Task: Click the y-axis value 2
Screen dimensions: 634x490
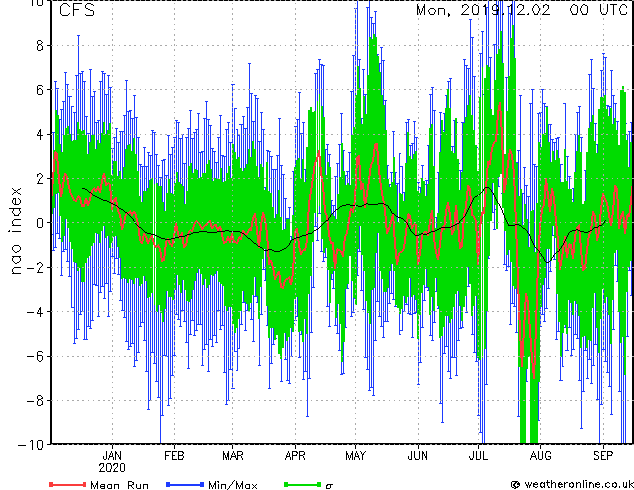Action: pos(40,179)
